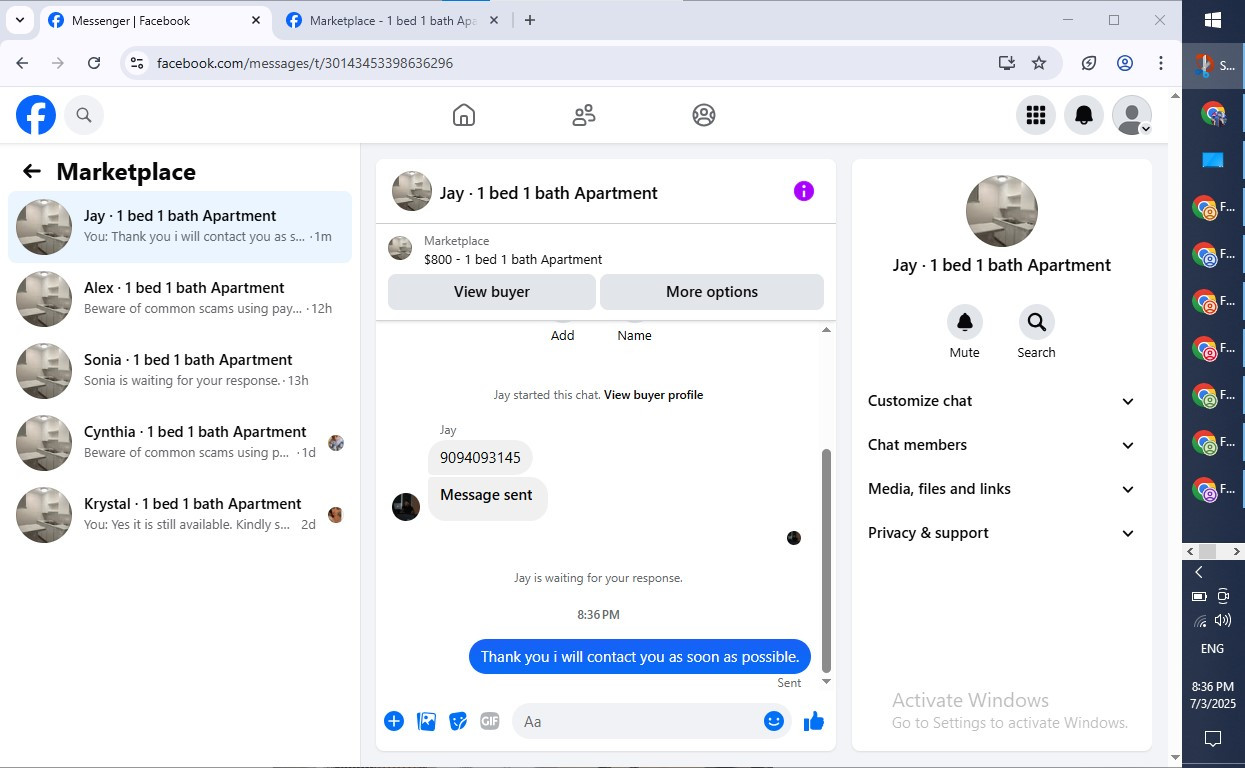The image size is (1245, 768).
Task: Attach a photo using image icon
Action: [x=426, y=721]
